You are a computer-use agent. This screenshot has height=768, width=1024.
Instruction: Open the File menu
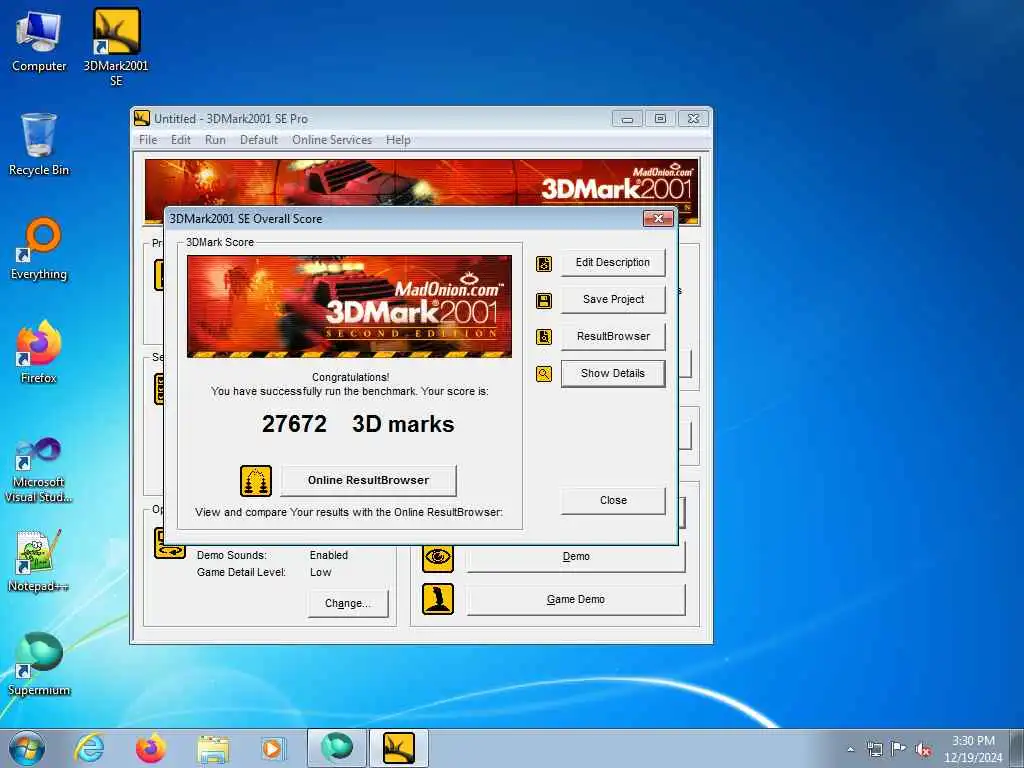pos(148,140)
